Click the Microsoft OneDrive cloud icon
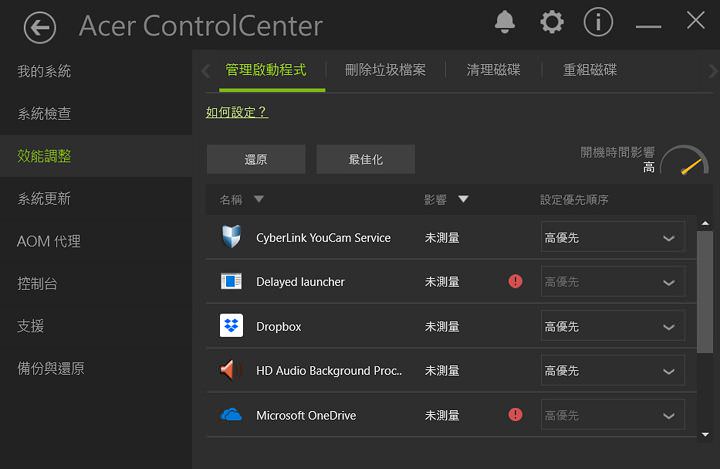The width and height of the screenshot is (720, 469). [231, 415]
